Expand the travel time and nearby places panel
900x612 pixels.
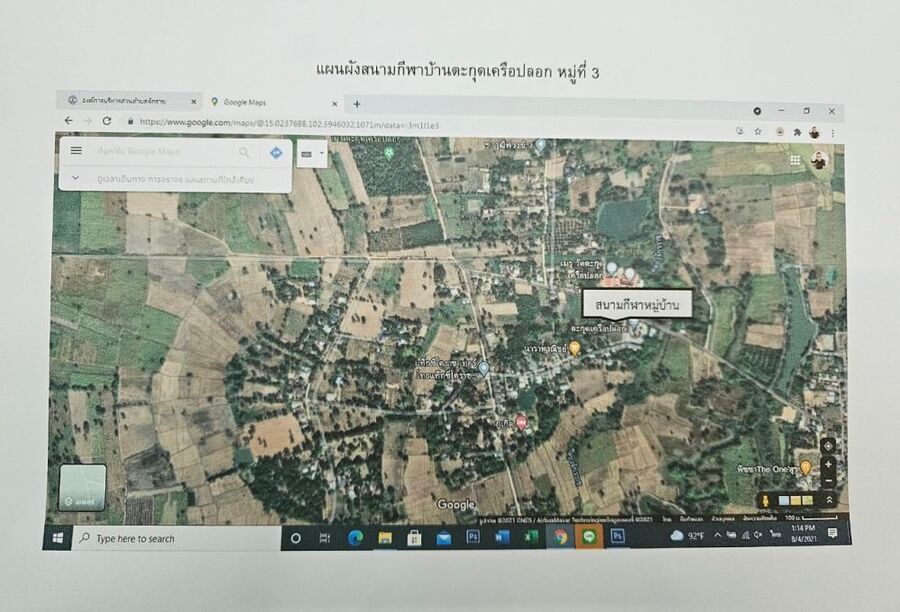[75, 179]
